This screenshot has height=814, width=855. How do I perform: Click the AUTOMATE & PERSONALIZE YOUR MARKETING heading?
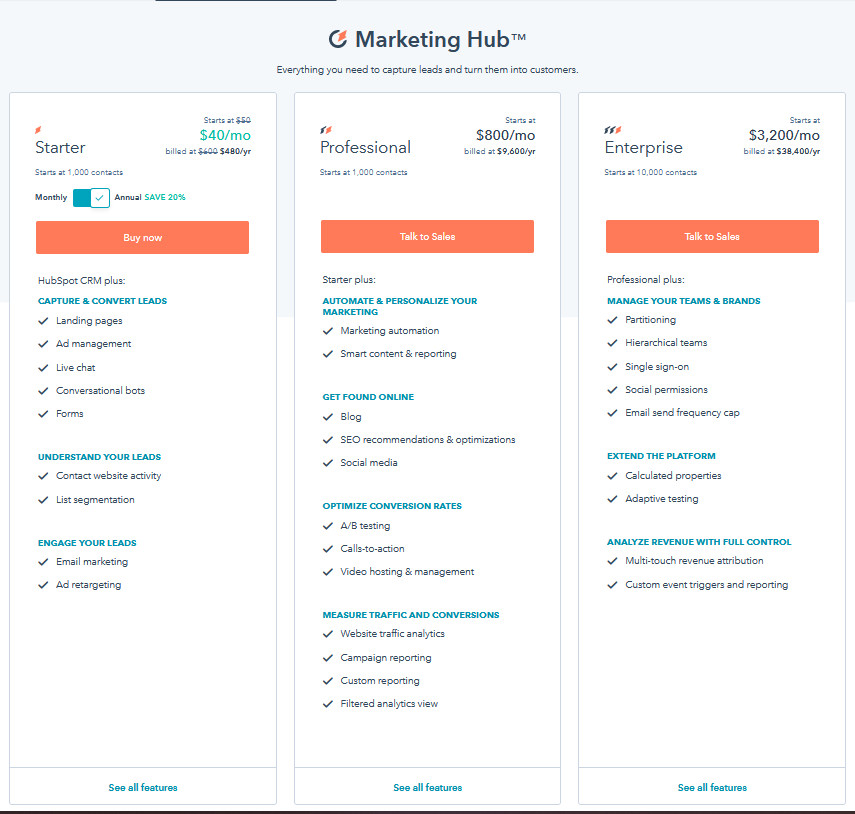click(400, 306)
